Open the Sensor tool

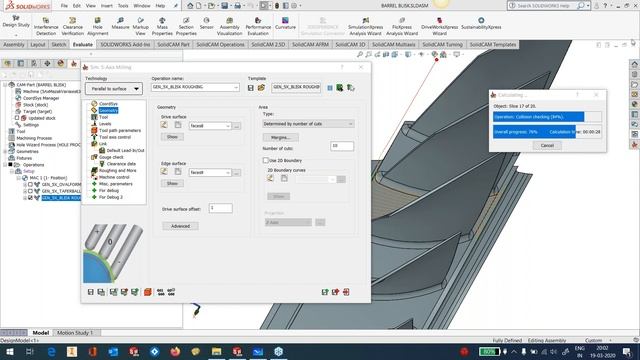click(x=207, y=23)
